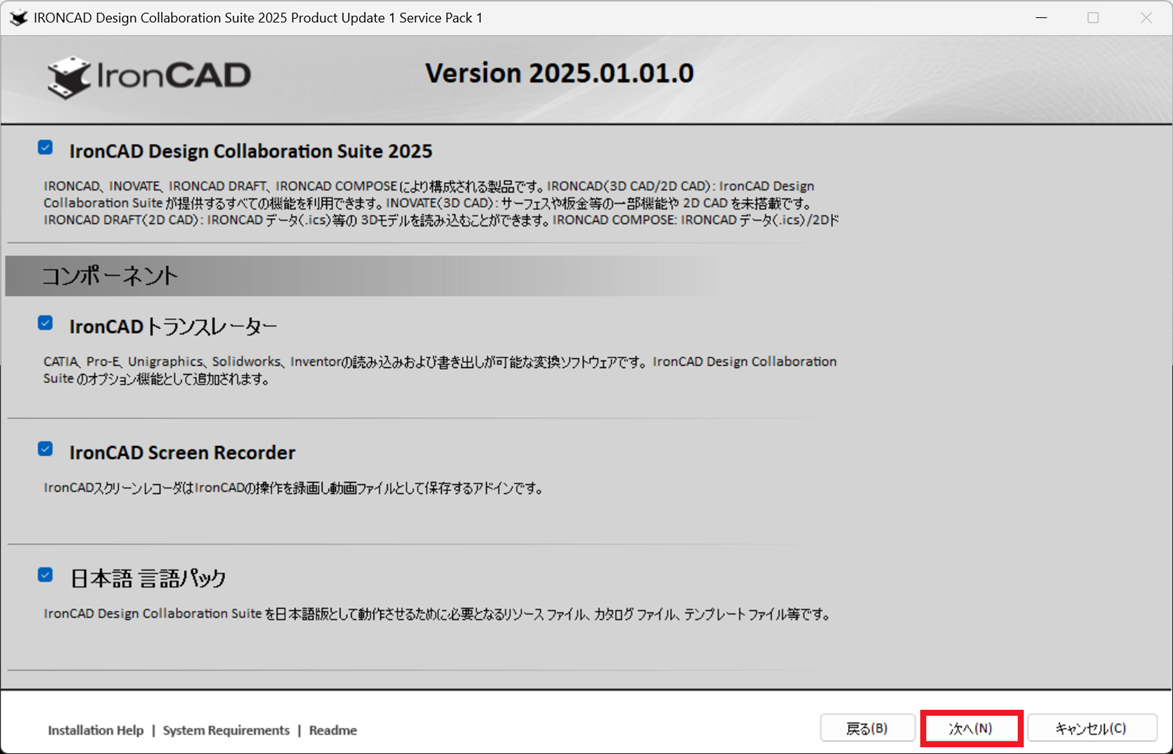Click the IronCAD logo in the header banner
The image size is (1173, 754).
(x=149, y=76)
